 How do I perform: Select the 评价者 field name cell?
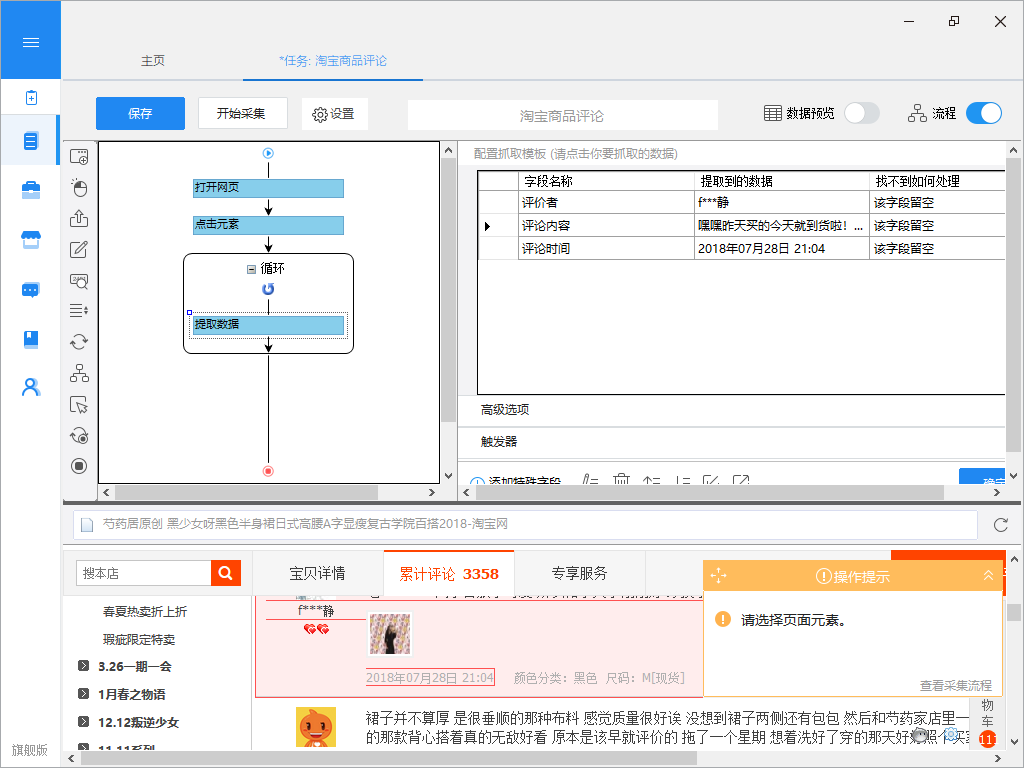coord(606,202)
